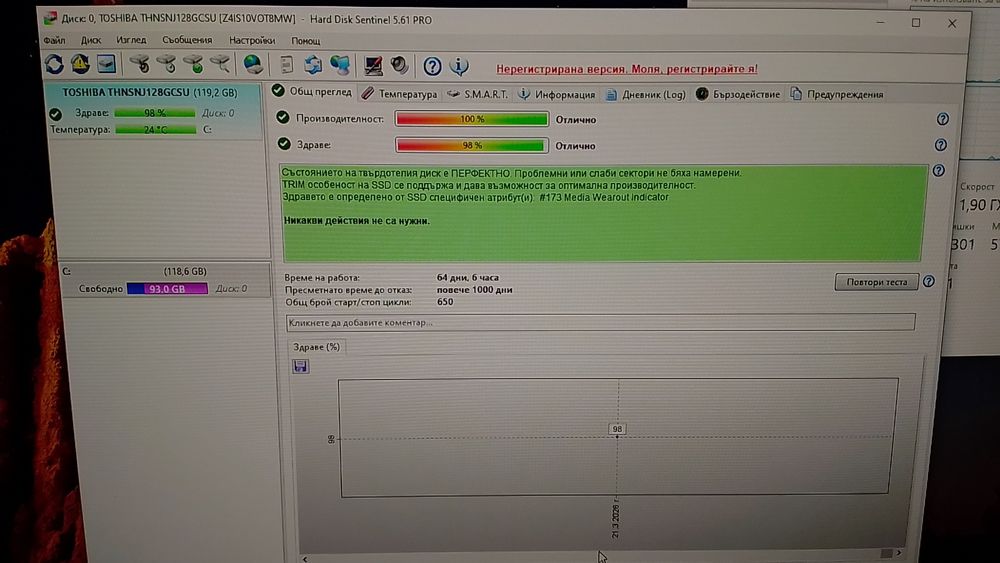The height and width of the screenshot is (563, 1000).
Task: Switch to the Температура tab
Action: (x=400, y=94)
